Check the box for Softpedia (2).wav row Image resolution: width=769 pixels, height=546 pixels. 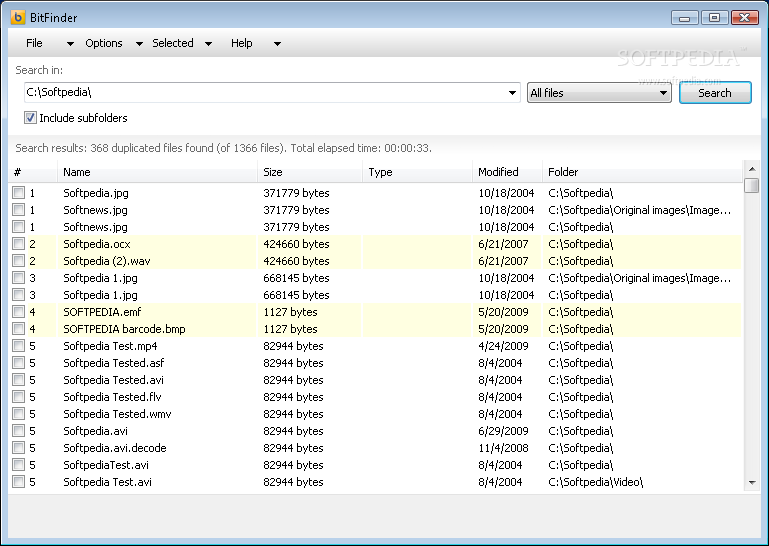[19, 260]
